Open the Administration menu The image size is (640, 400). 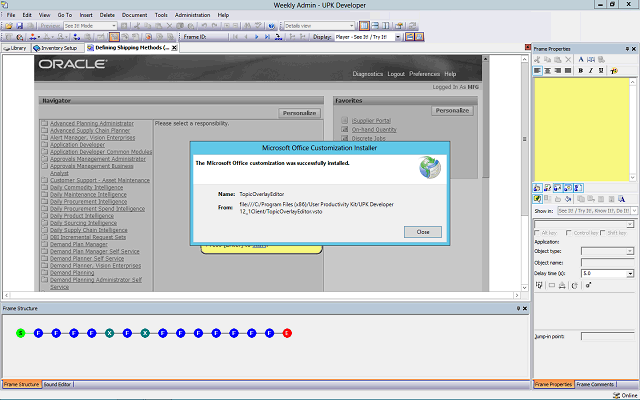click(x=192, y=15)
